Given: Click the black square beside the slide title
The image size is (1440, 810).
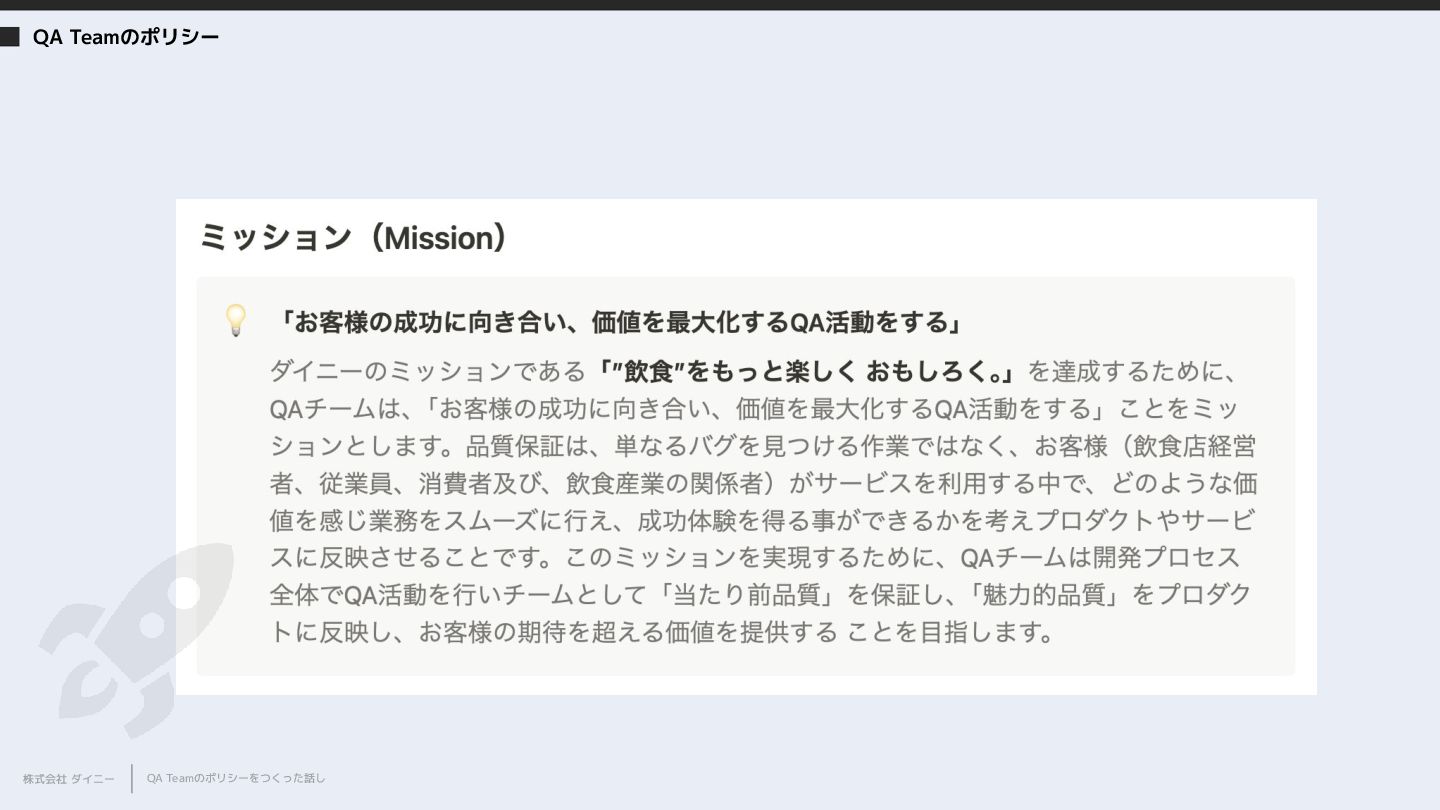Looking at the screenshot, I should point(9,37).
